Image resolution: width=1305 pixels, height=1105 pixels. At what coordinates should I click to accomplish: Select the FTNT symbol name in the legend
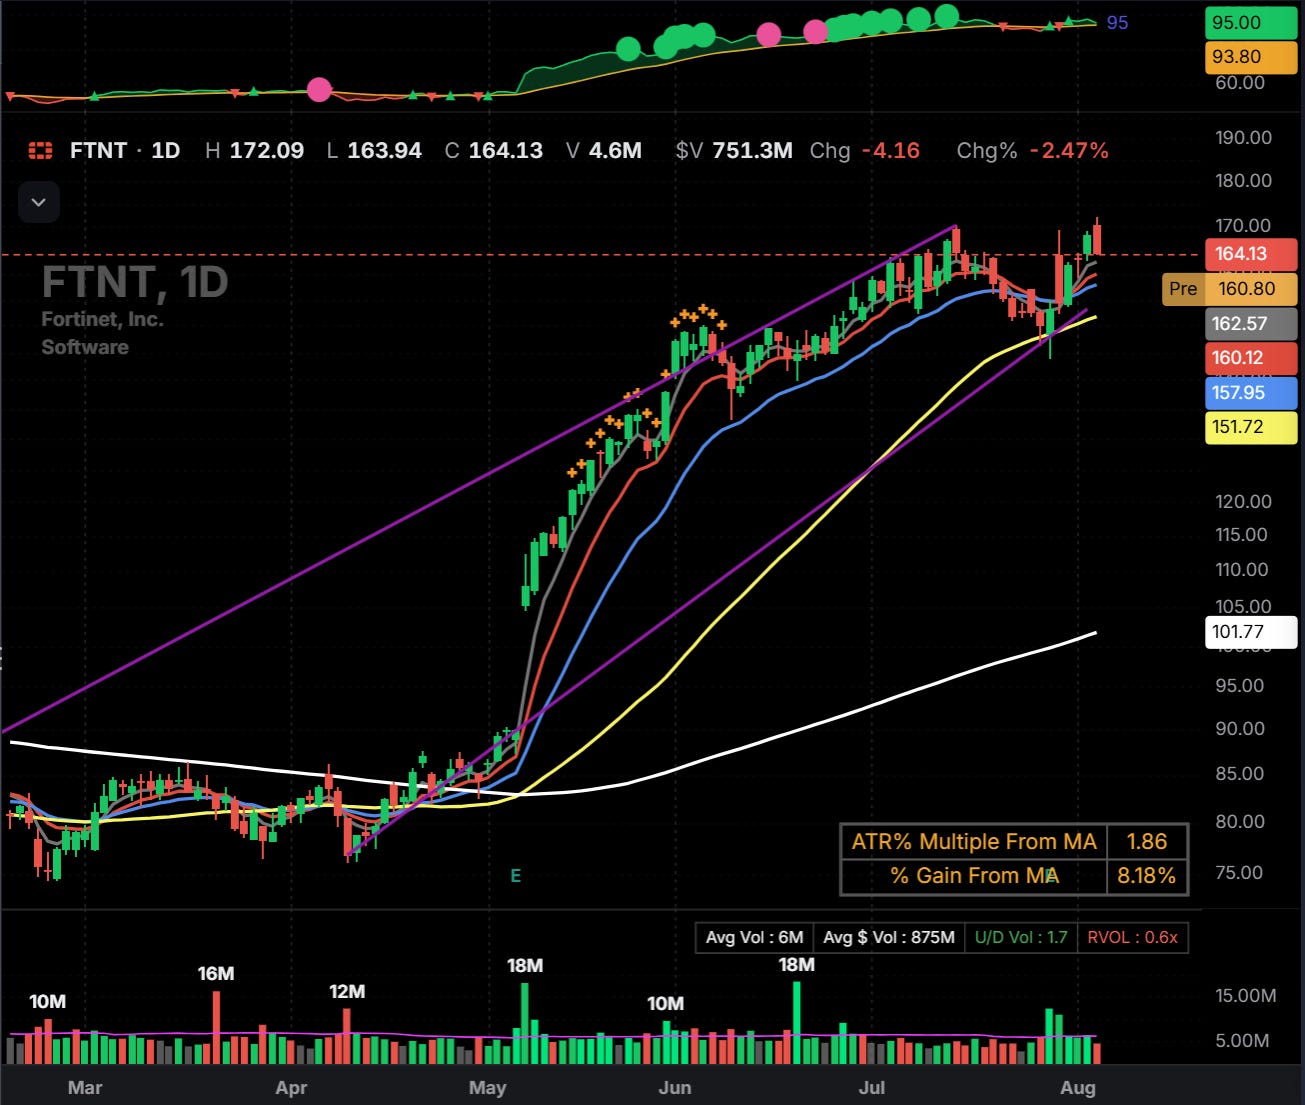tap(98, 151)
